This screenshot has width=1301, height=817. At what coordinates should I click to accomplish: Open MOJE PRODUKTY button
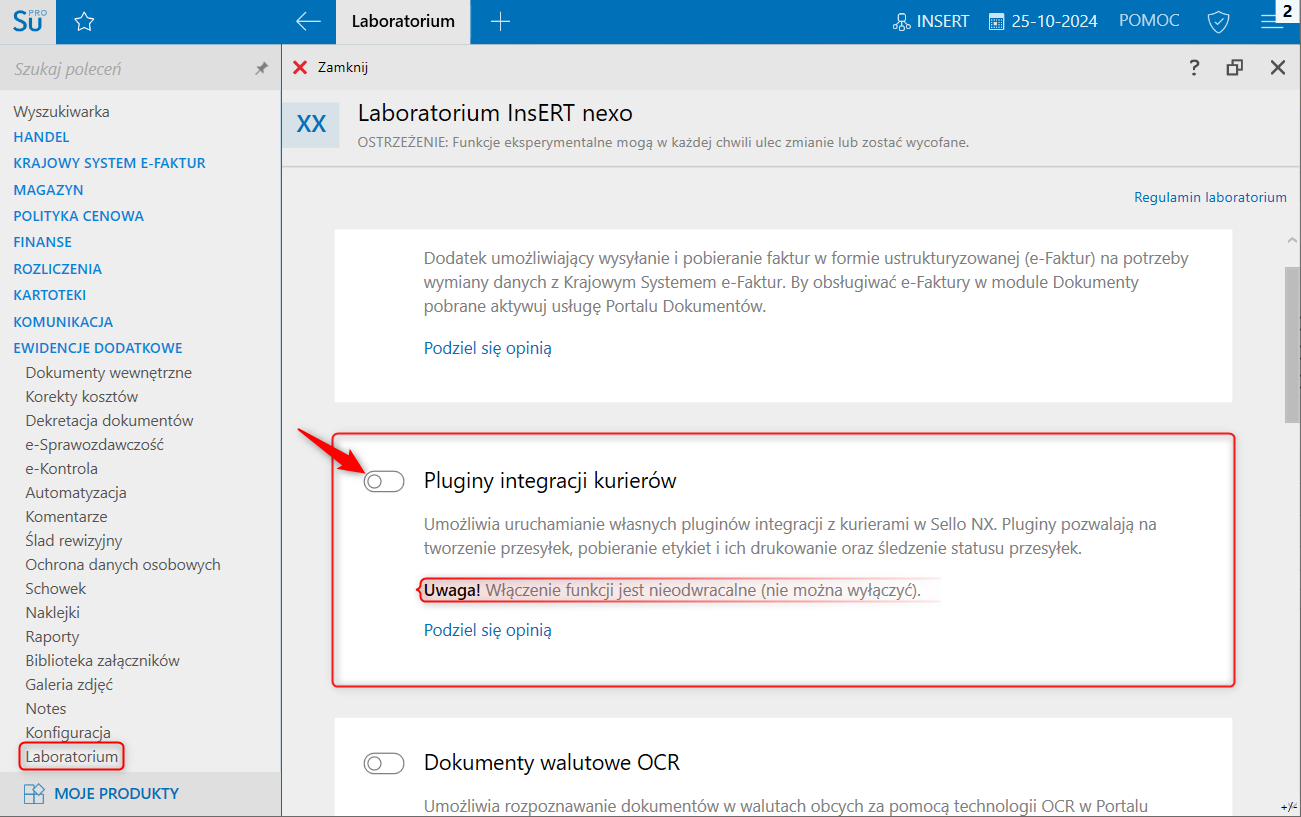pos(117,794)
